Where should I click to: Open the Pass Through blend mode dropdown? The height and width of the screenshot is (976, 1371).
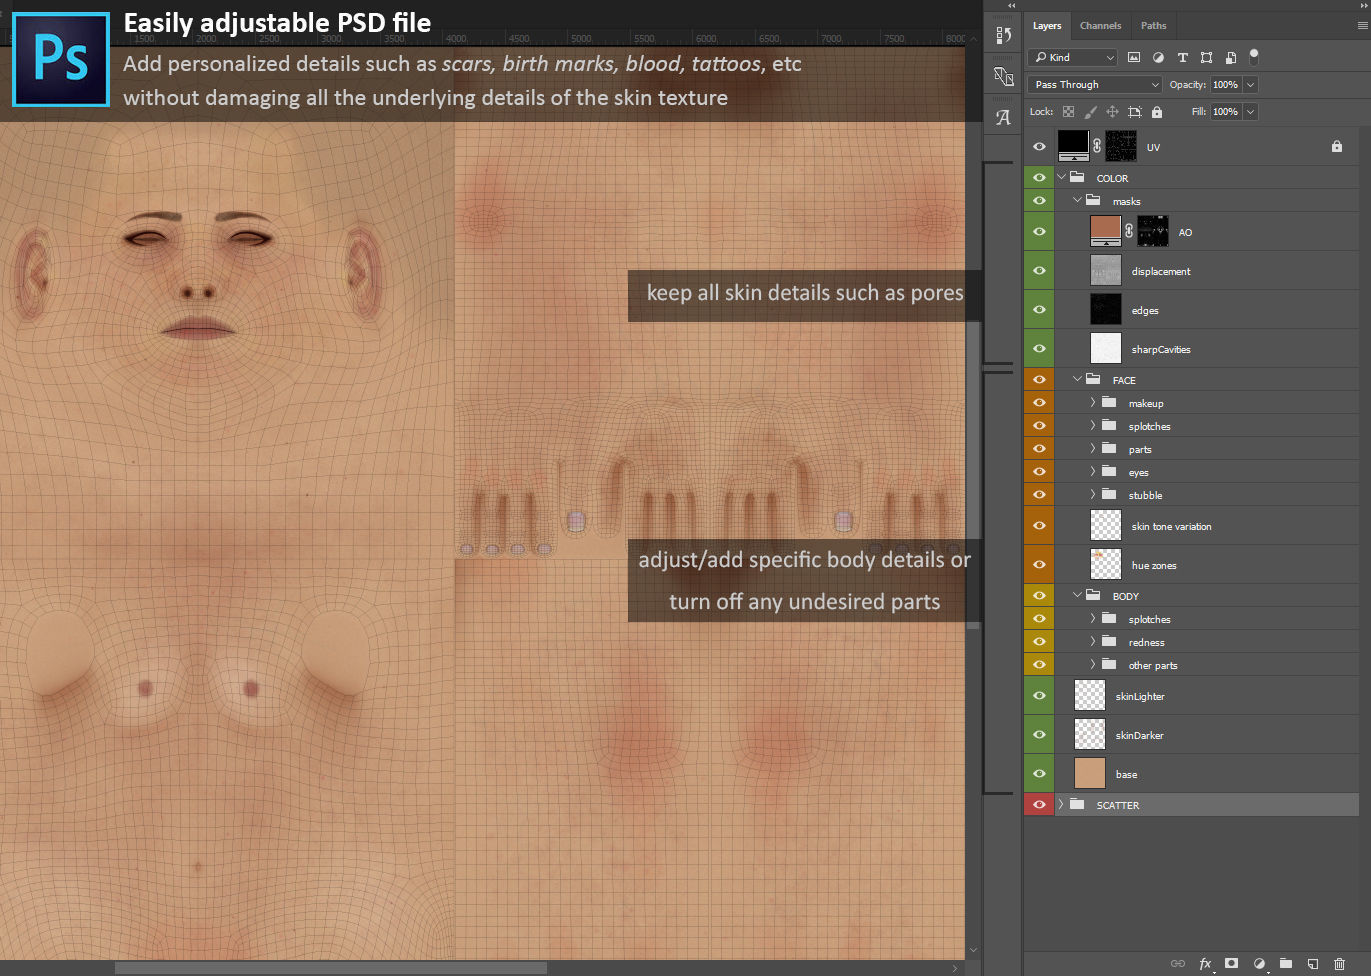[1094, 85]
